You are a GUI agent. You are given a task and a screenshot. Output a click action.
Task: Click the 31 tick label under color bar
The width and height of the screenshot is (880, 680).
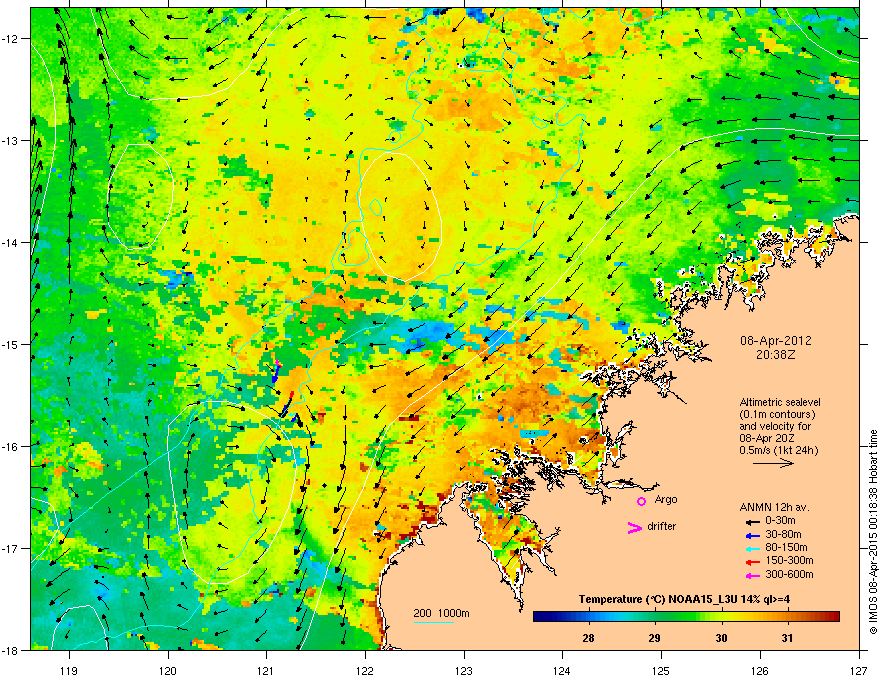[787, 638]
